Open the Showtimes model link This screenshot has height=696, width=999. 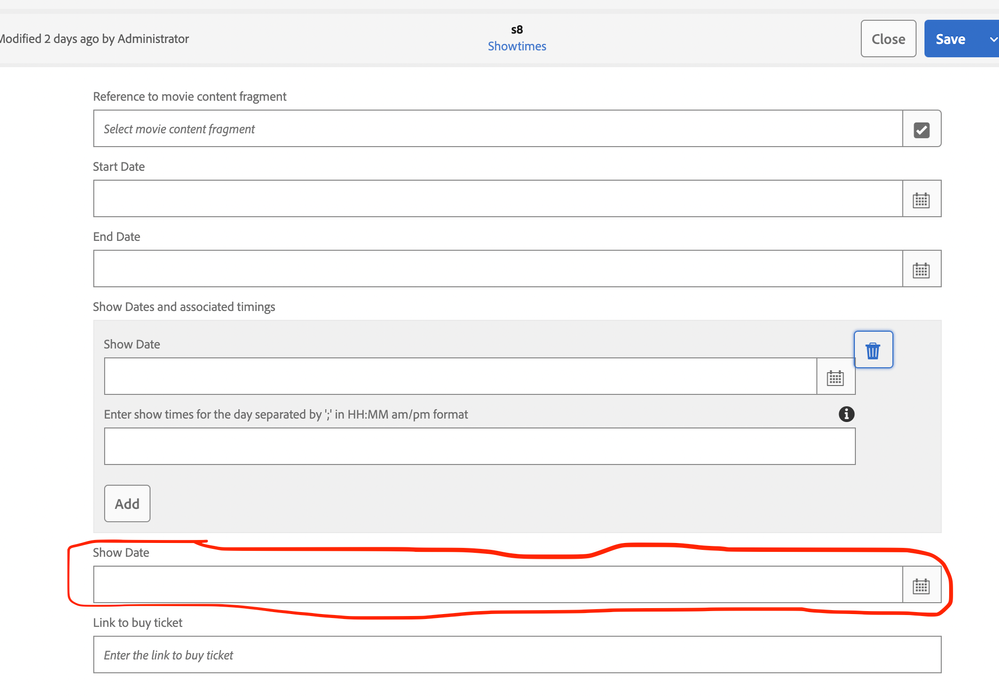tap(517, 46)
